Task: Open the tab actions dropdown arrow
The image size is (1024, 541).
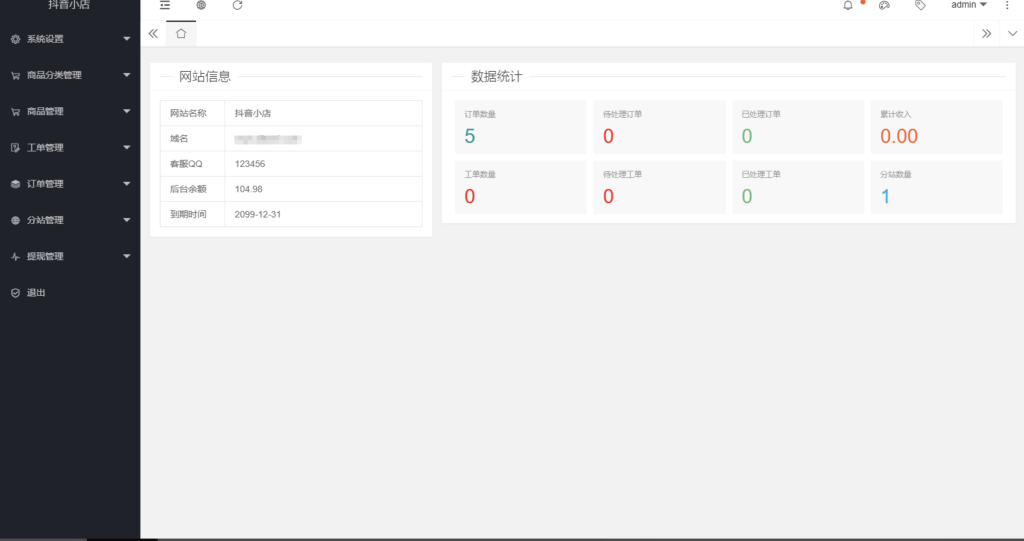Action: pos(1012,33)
